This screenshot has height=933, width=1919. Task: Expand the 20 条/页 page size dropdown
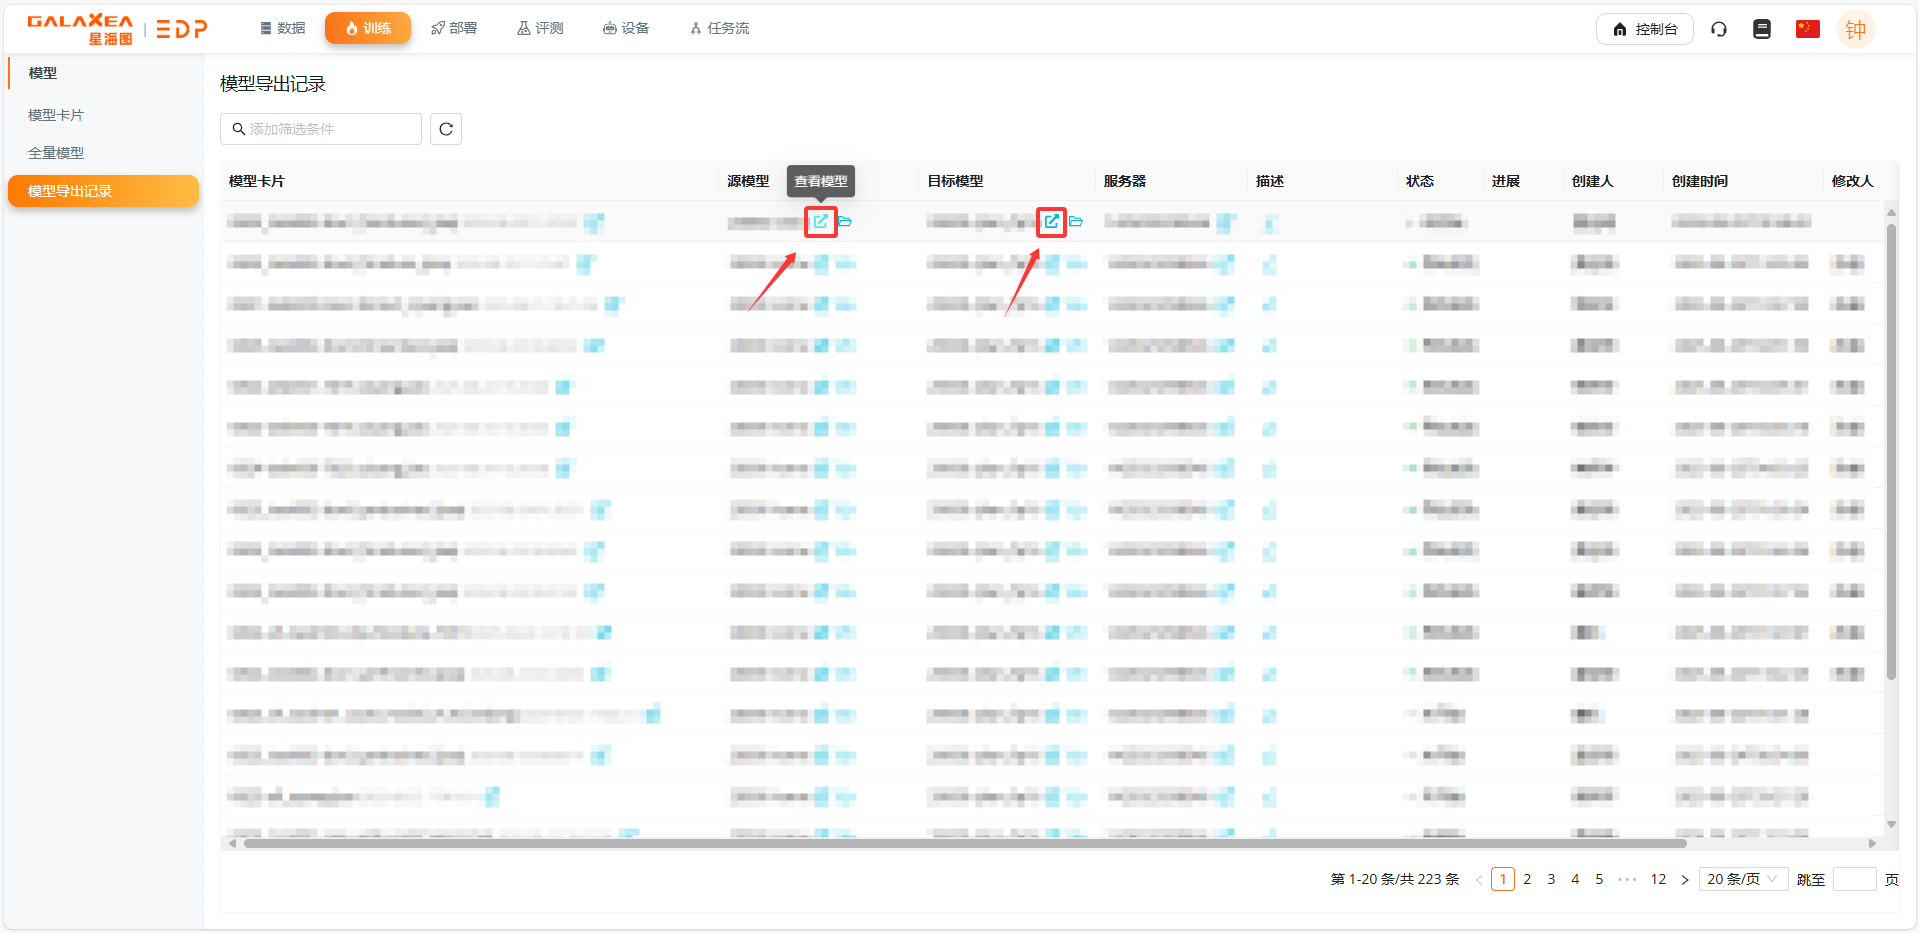point(1742,879)
